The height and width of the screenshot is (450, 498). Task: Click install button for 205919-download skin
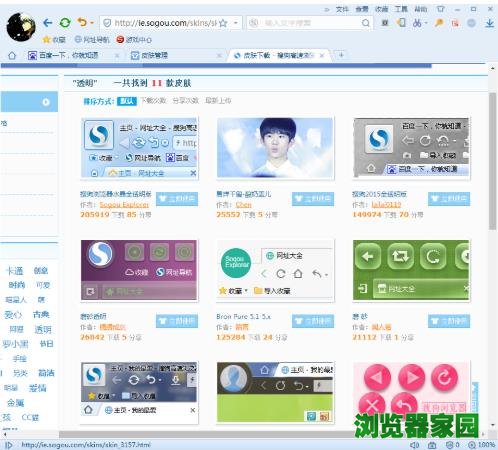coord(177,199)
